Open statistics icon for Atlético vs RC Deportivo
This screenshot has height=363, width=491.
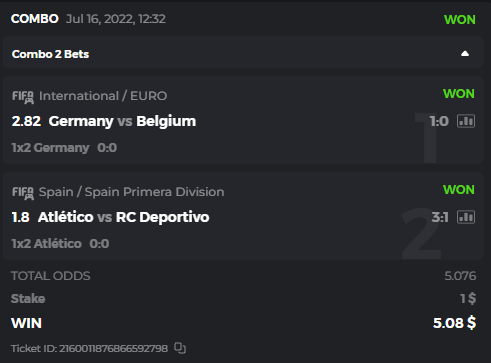click(466, 217)
